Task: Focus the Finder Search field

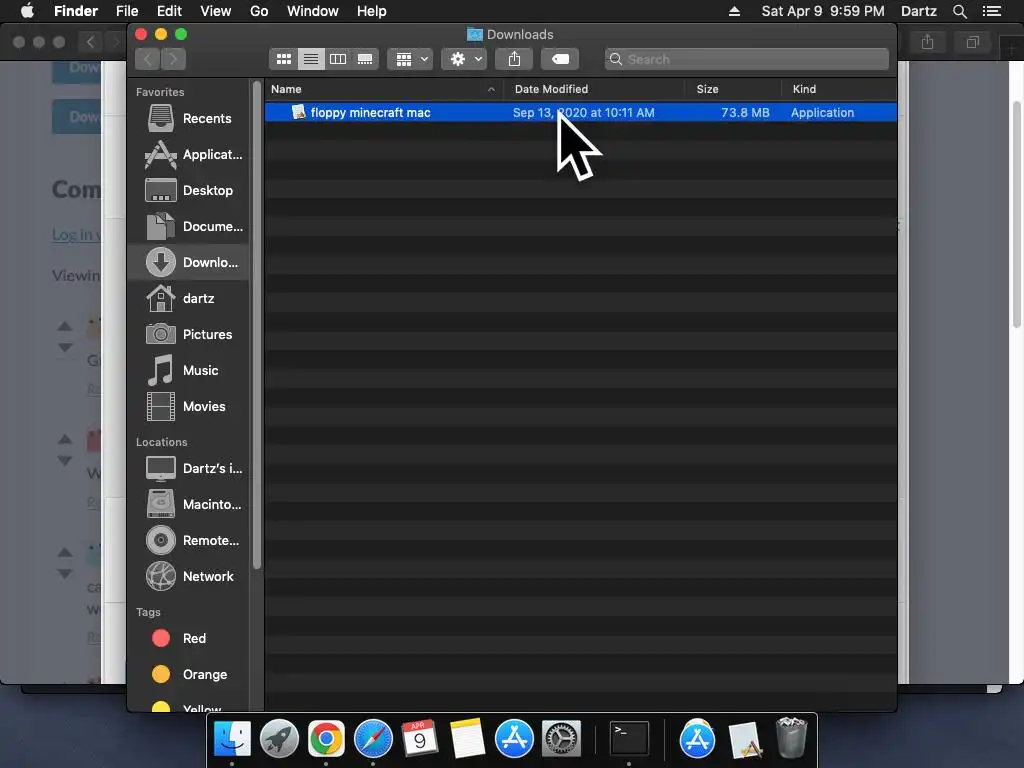Action: point(746,59)
